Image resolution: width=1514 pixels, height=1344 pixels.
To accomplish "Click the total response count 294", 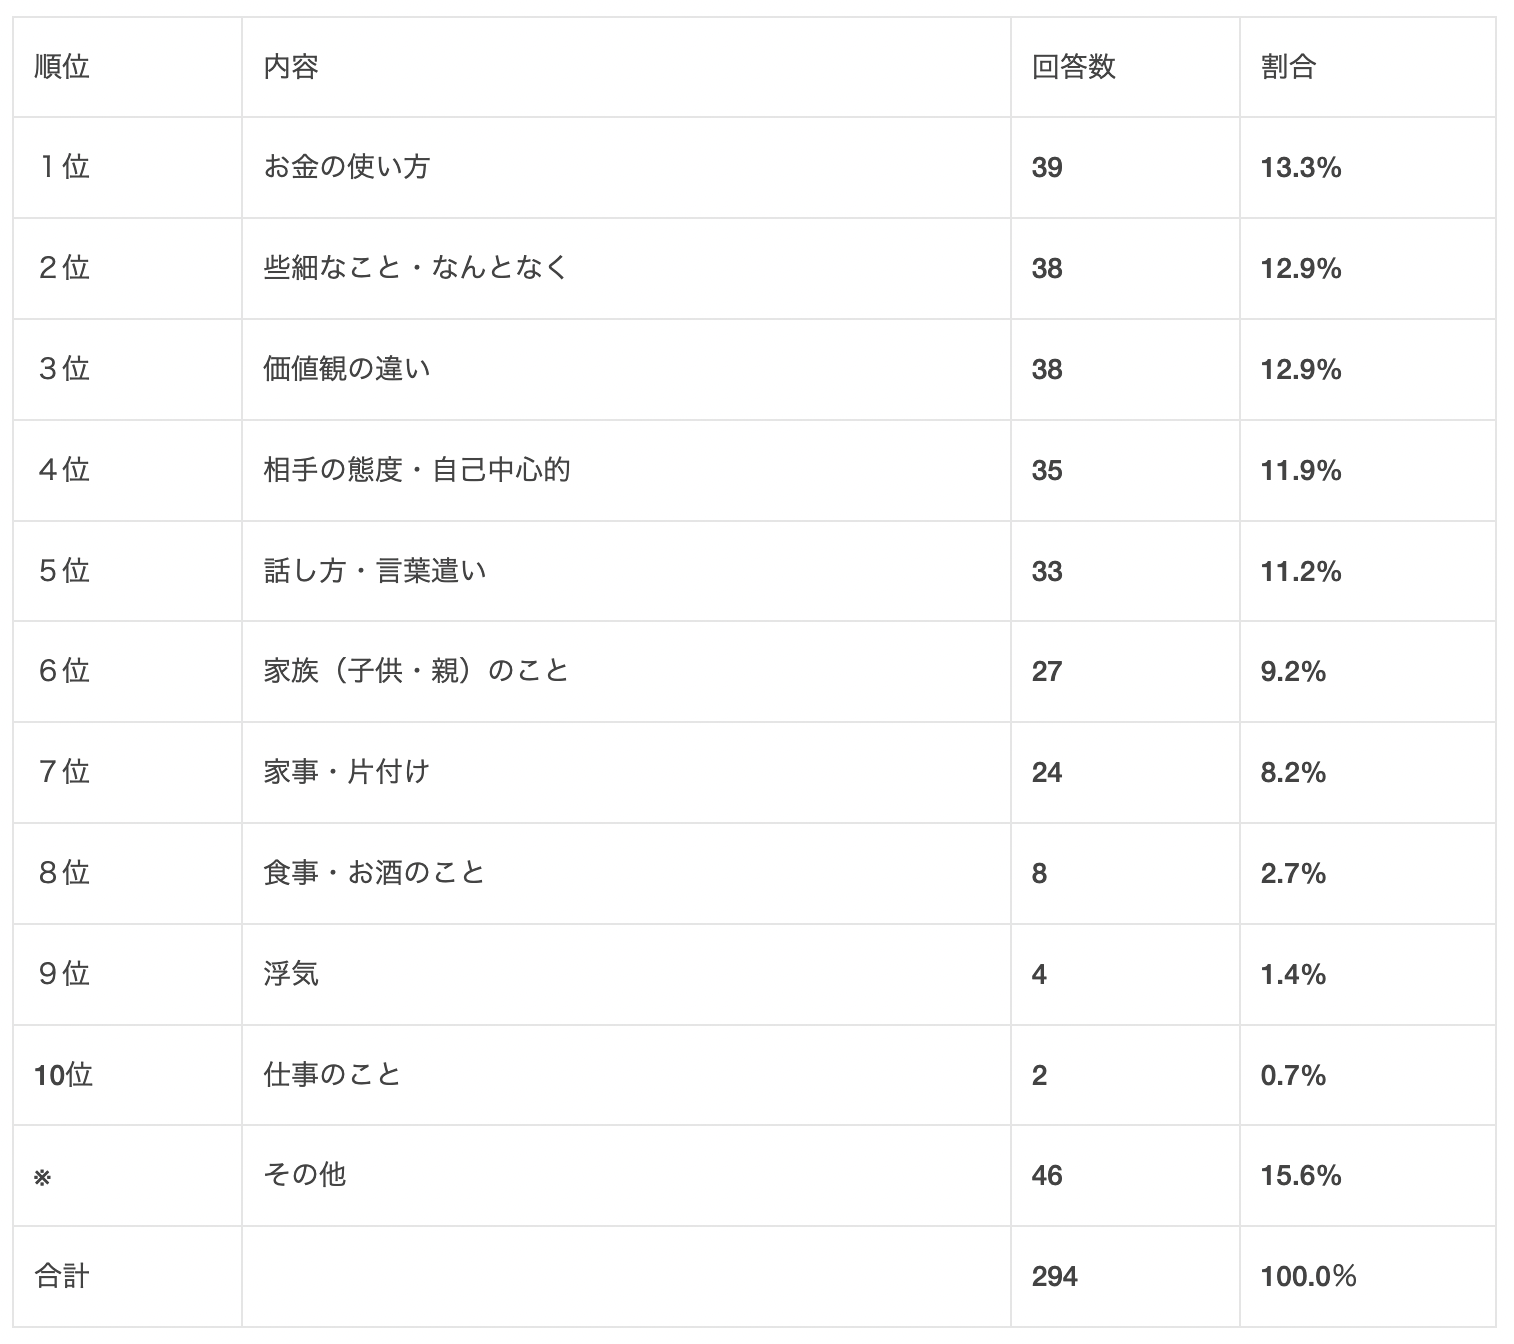I will click(1054, 1276).
